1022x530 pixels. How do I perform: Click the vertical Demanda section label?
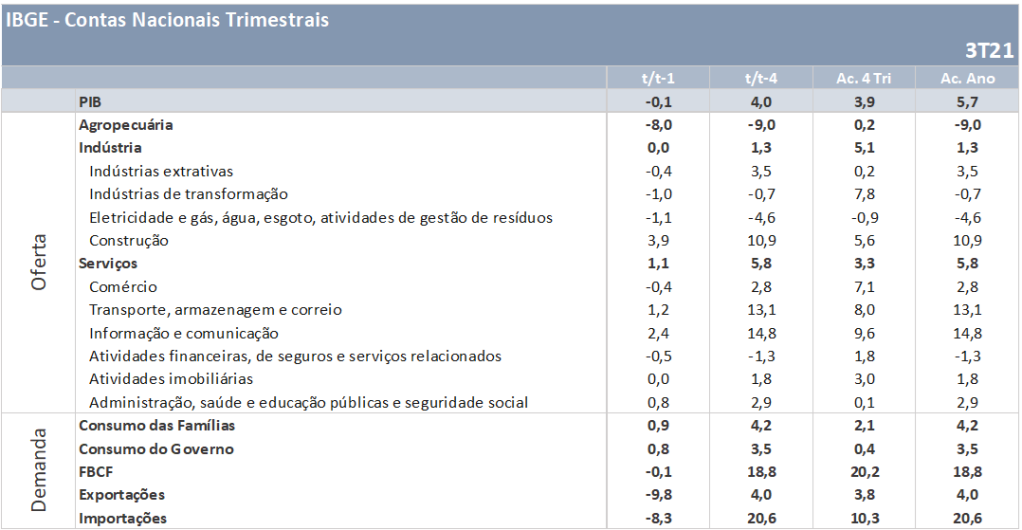[38, 470]
